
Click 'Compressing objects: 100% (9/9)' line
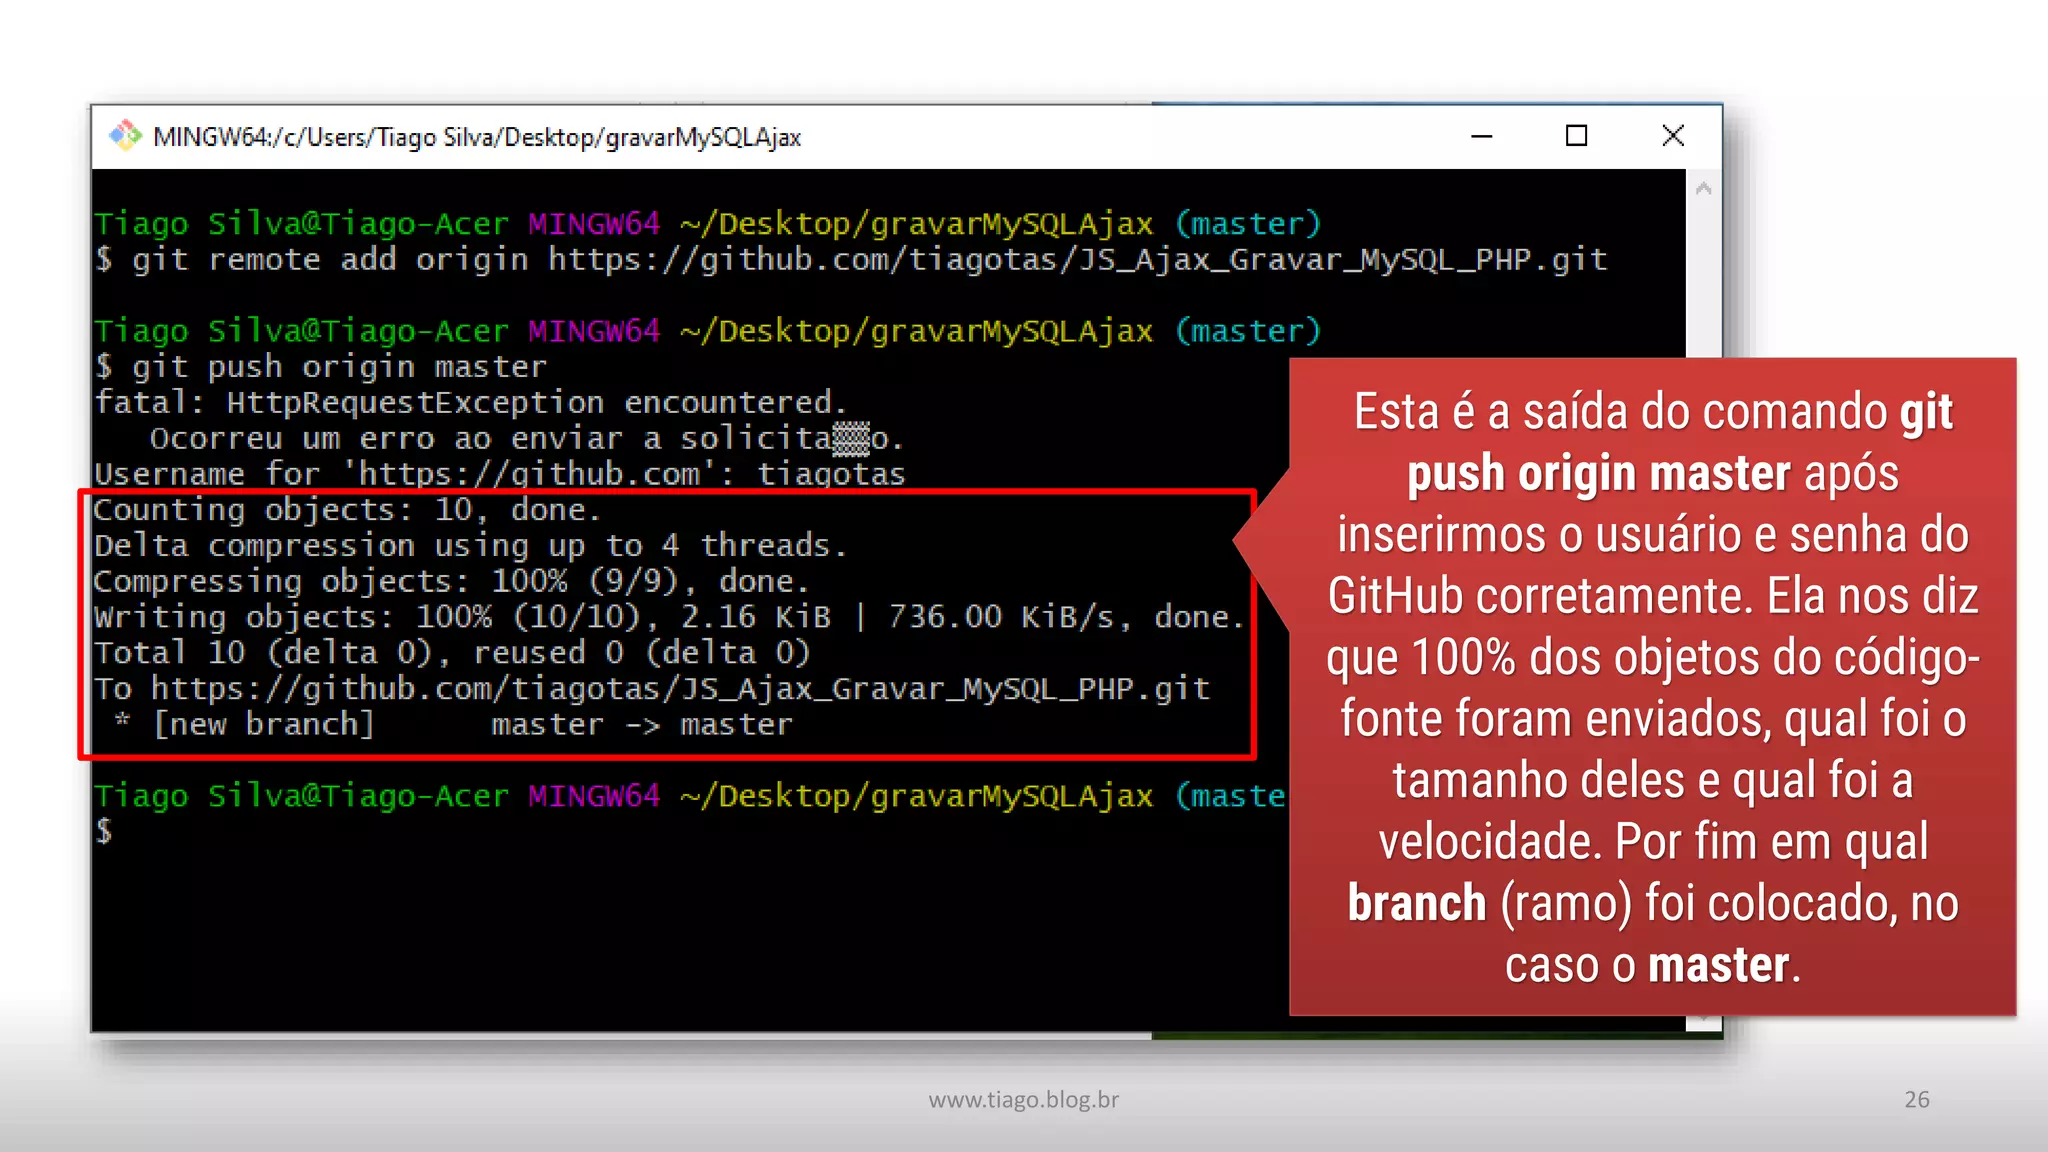(x=451, y=581)
